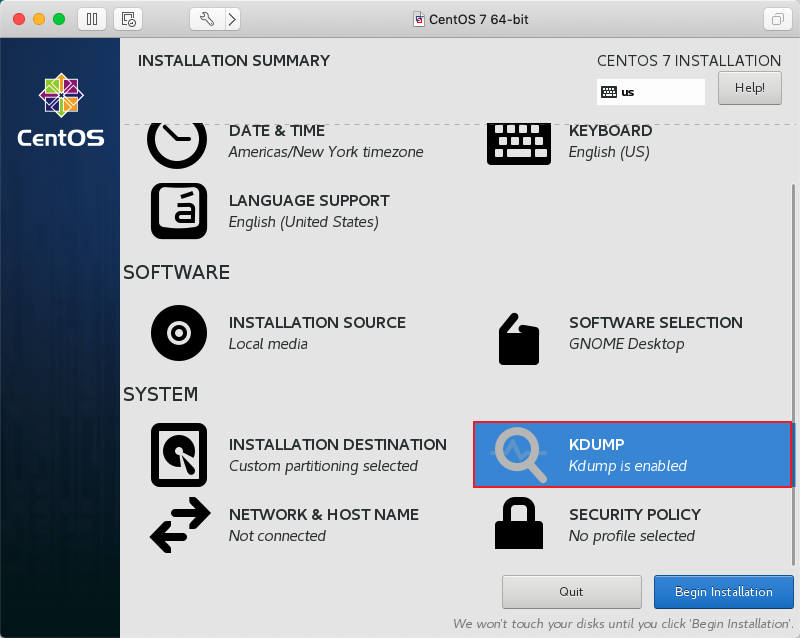Select NETWORK & HOST NAME heading
The image size is (800, 638).
[324, 514]
